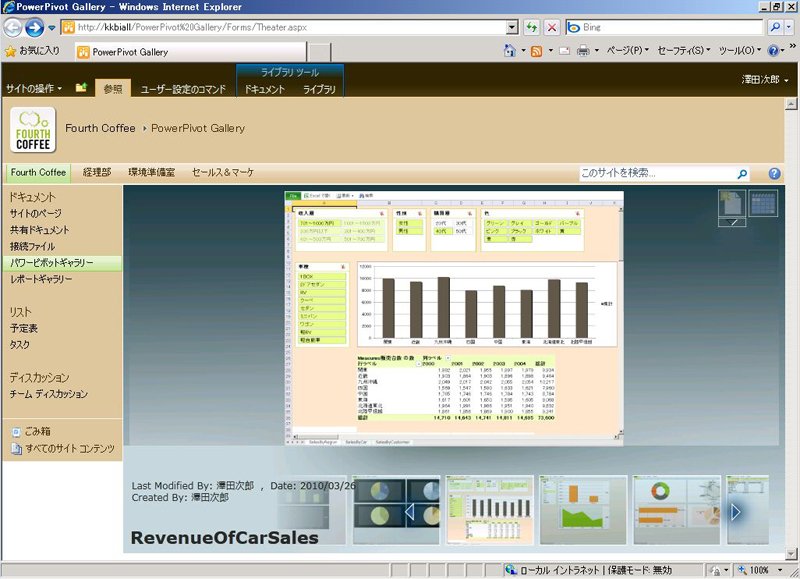
Task: Open サイトのページ in the sidebar
Action: (x=36, y=213)
